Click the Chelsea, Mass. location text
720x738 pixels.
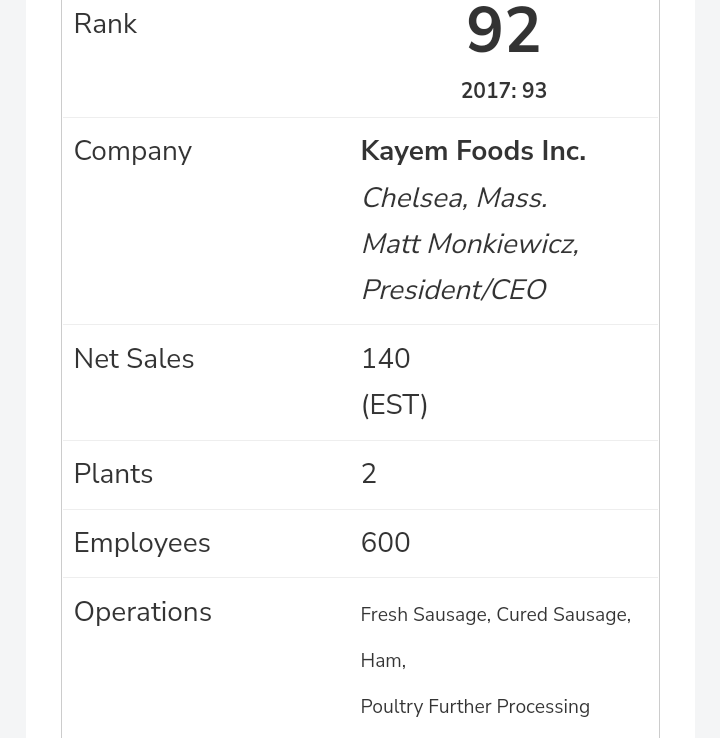(x=453, y=198)
